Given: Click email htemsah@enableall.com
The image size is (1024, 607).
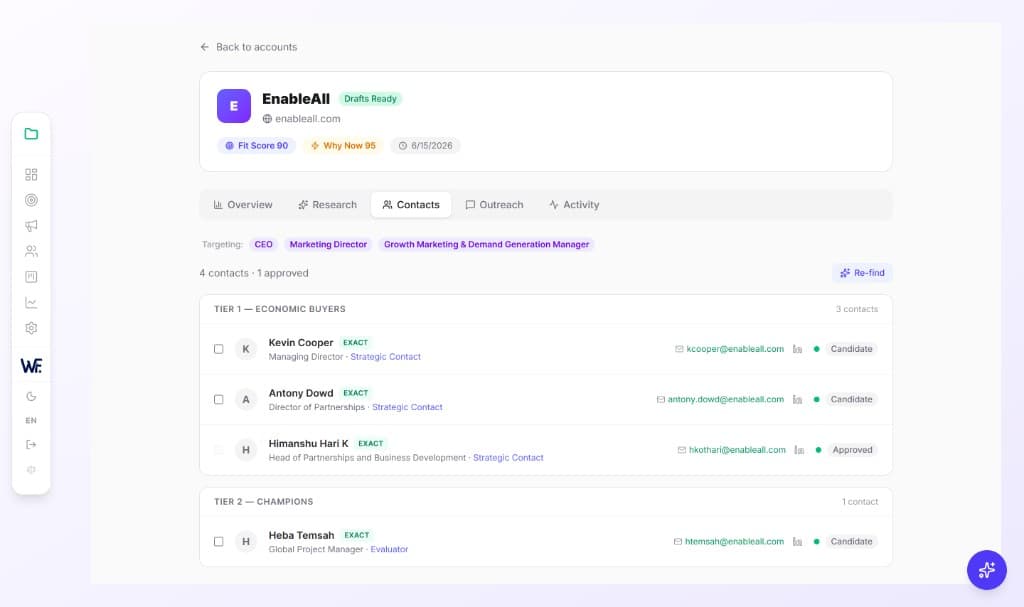Looking at the screenshot, I should [734, 542].
